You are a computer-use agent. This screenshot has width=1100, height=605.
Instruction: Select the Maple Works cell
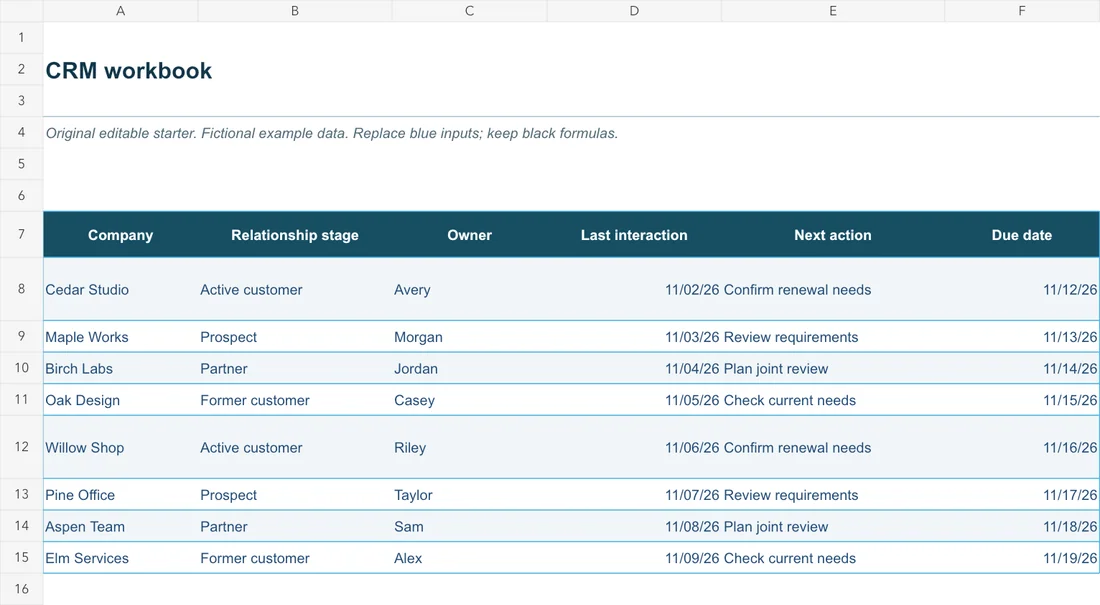(121, 337)
